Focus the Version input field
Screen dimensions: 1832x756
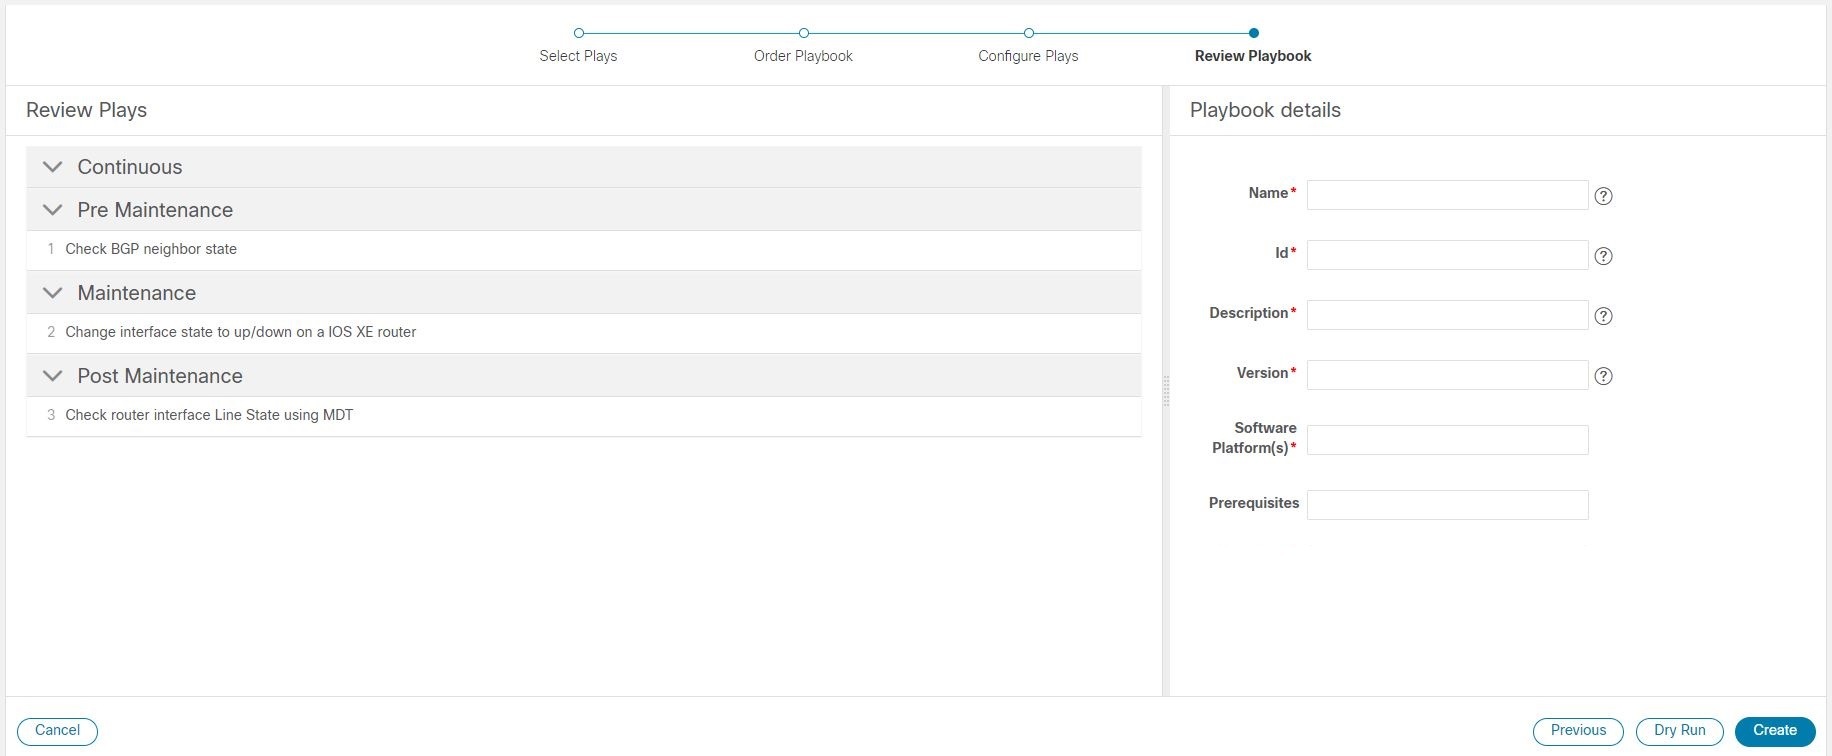[1447, 375]
